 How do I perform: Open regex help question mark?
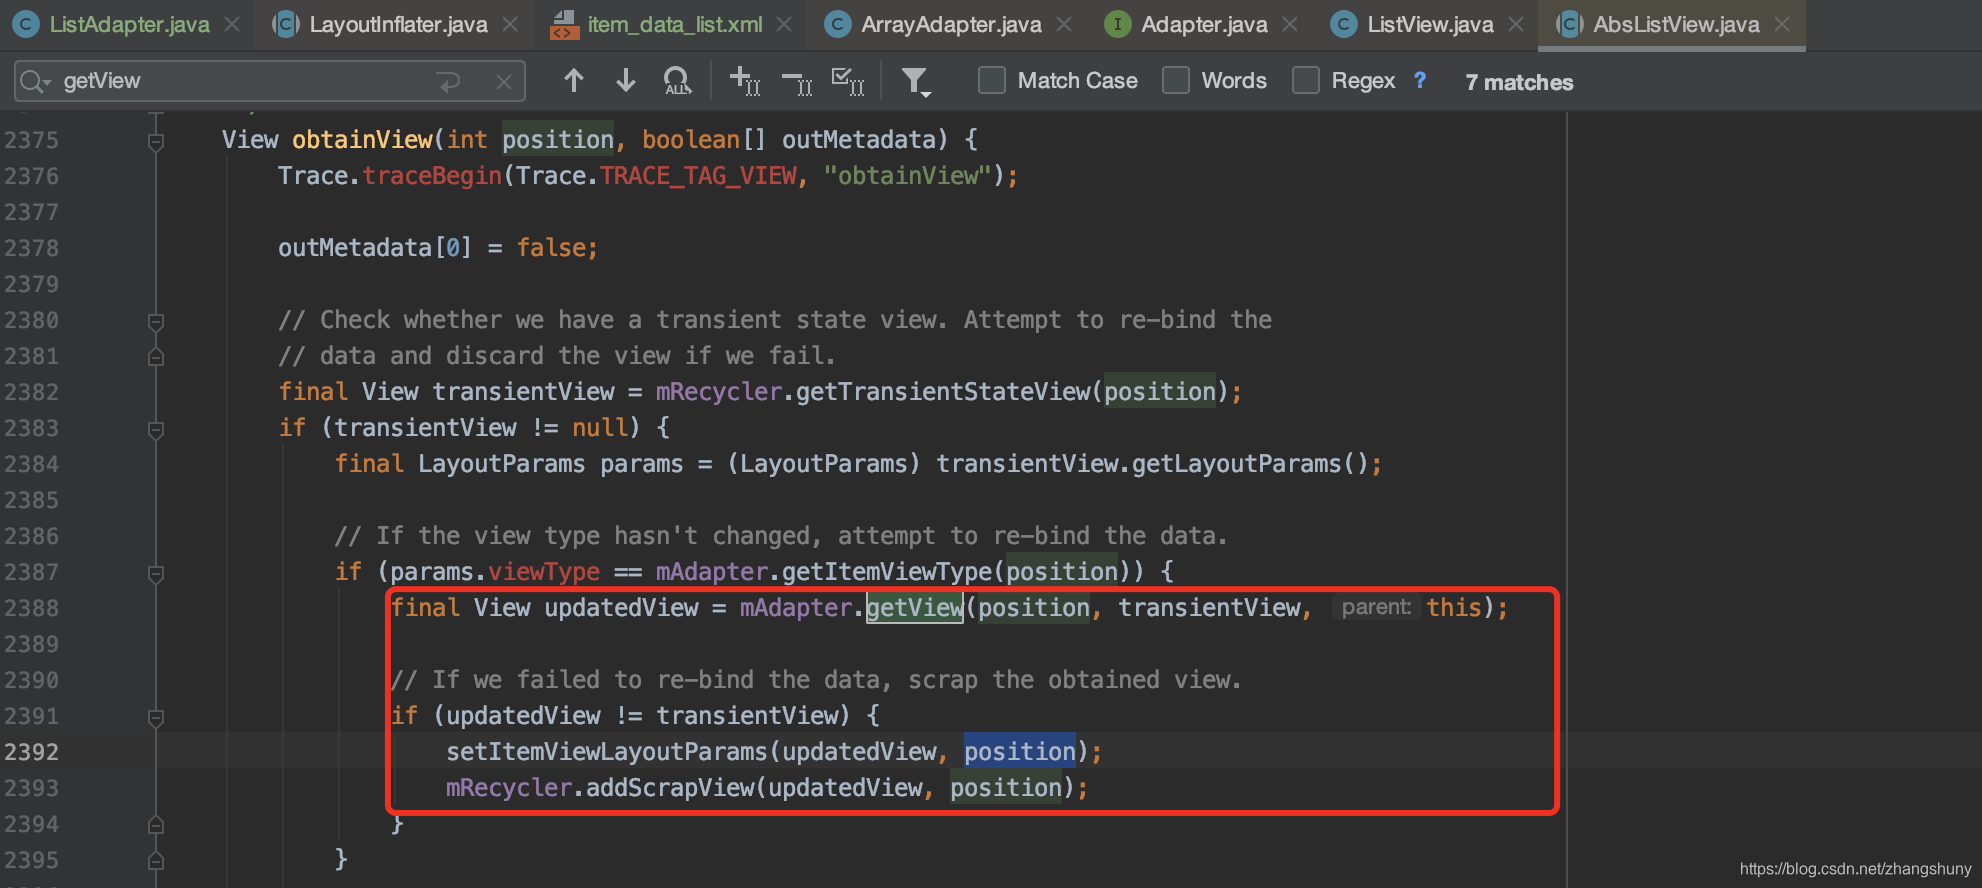point(1420,80)
